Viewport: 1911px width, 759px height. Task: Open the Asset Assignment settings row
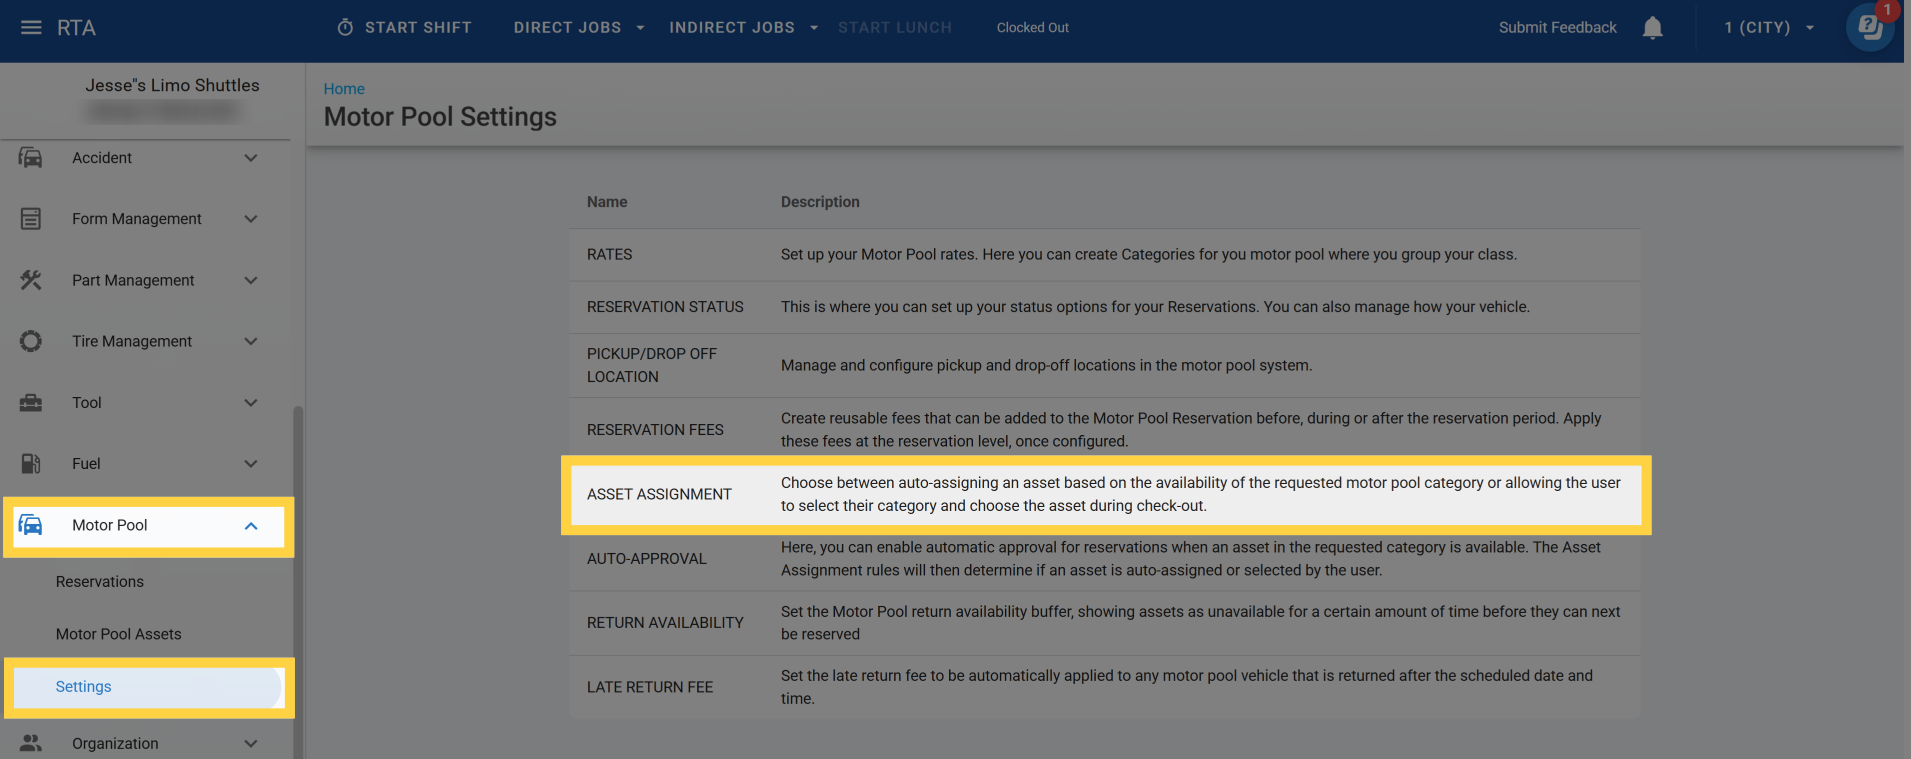659,494
